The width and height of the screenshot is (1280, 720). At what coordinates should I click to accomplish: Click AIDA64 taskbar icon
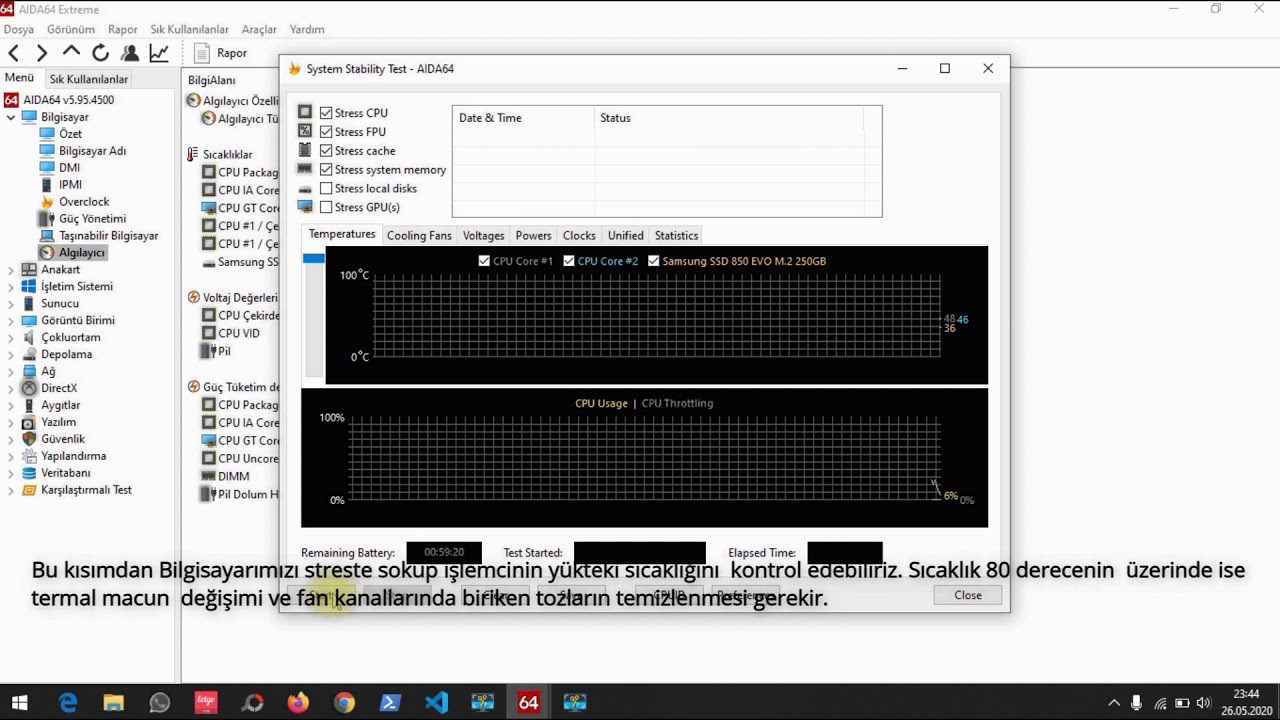(x=528, y=702)
